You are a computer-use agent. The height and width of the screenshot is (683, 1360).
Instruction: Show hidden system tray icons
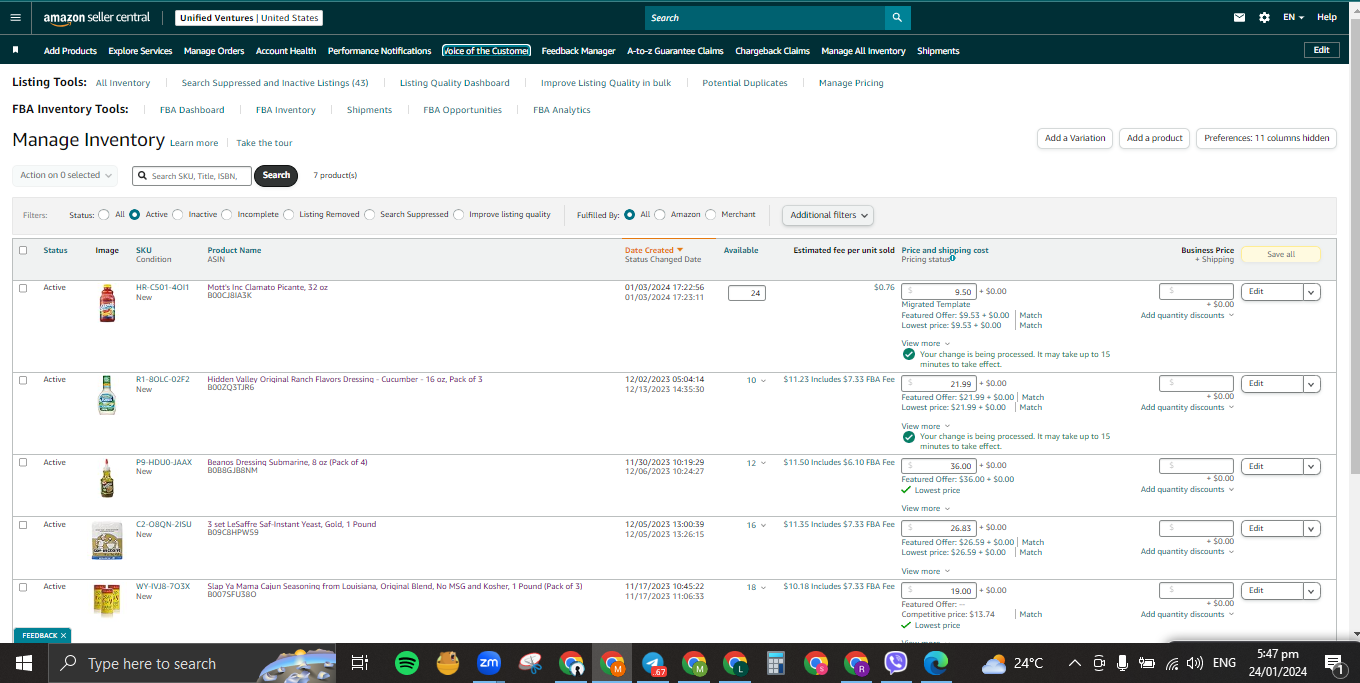1075,663
